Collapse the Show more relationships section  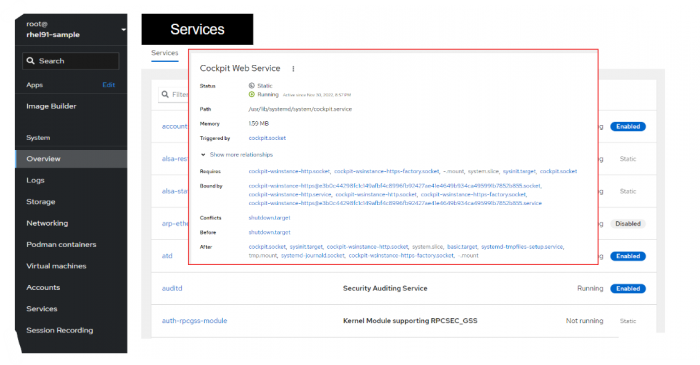(237, 155)
